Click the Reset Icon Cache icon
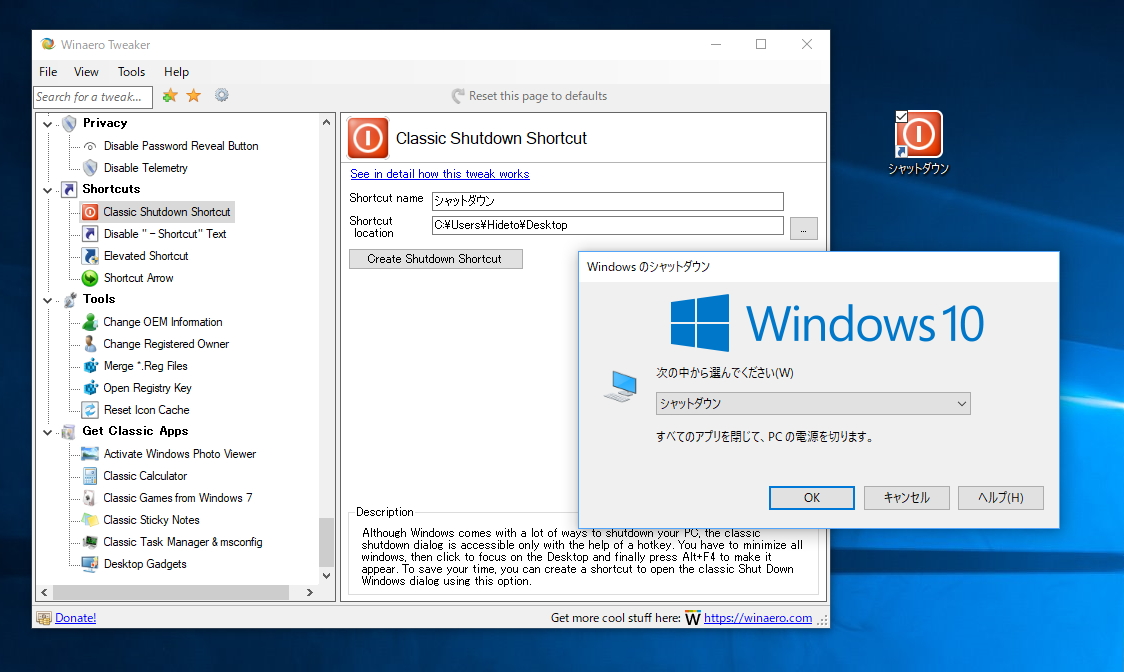Viewport: 1124px width, 672px height. tap(90, 410)
